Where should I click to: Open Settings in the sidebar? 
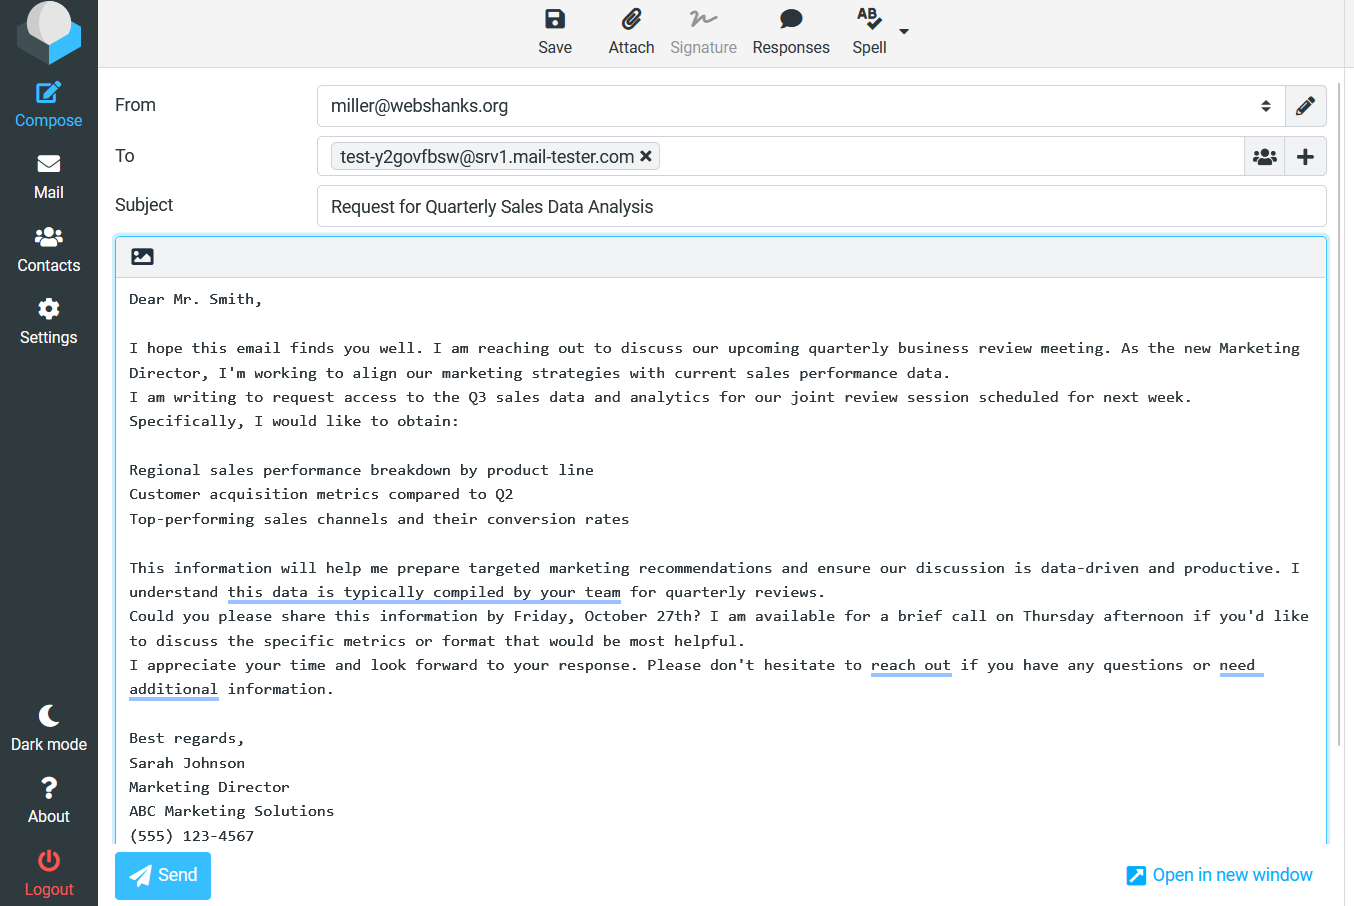click(x=49, y=322)
